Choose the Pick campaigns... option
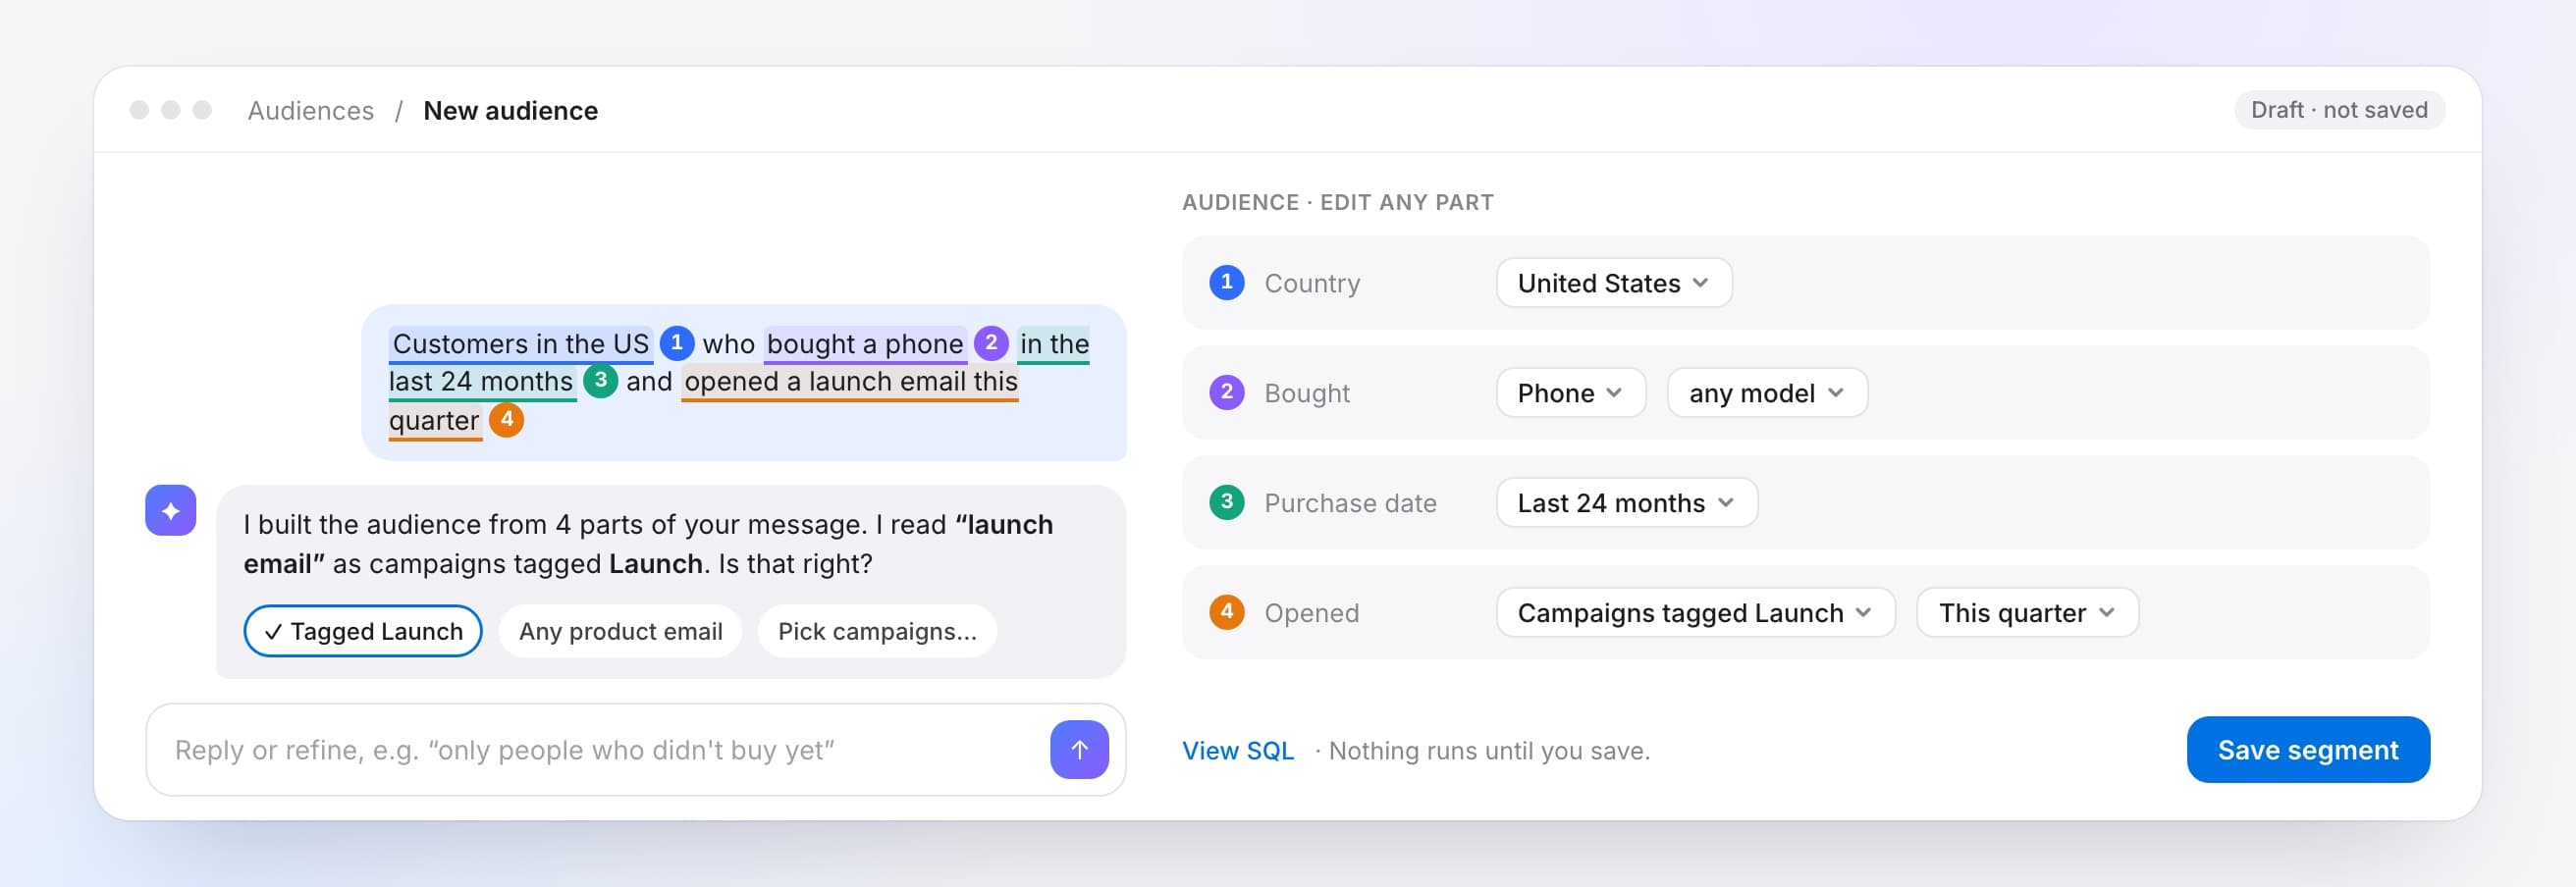 (877, 631)
